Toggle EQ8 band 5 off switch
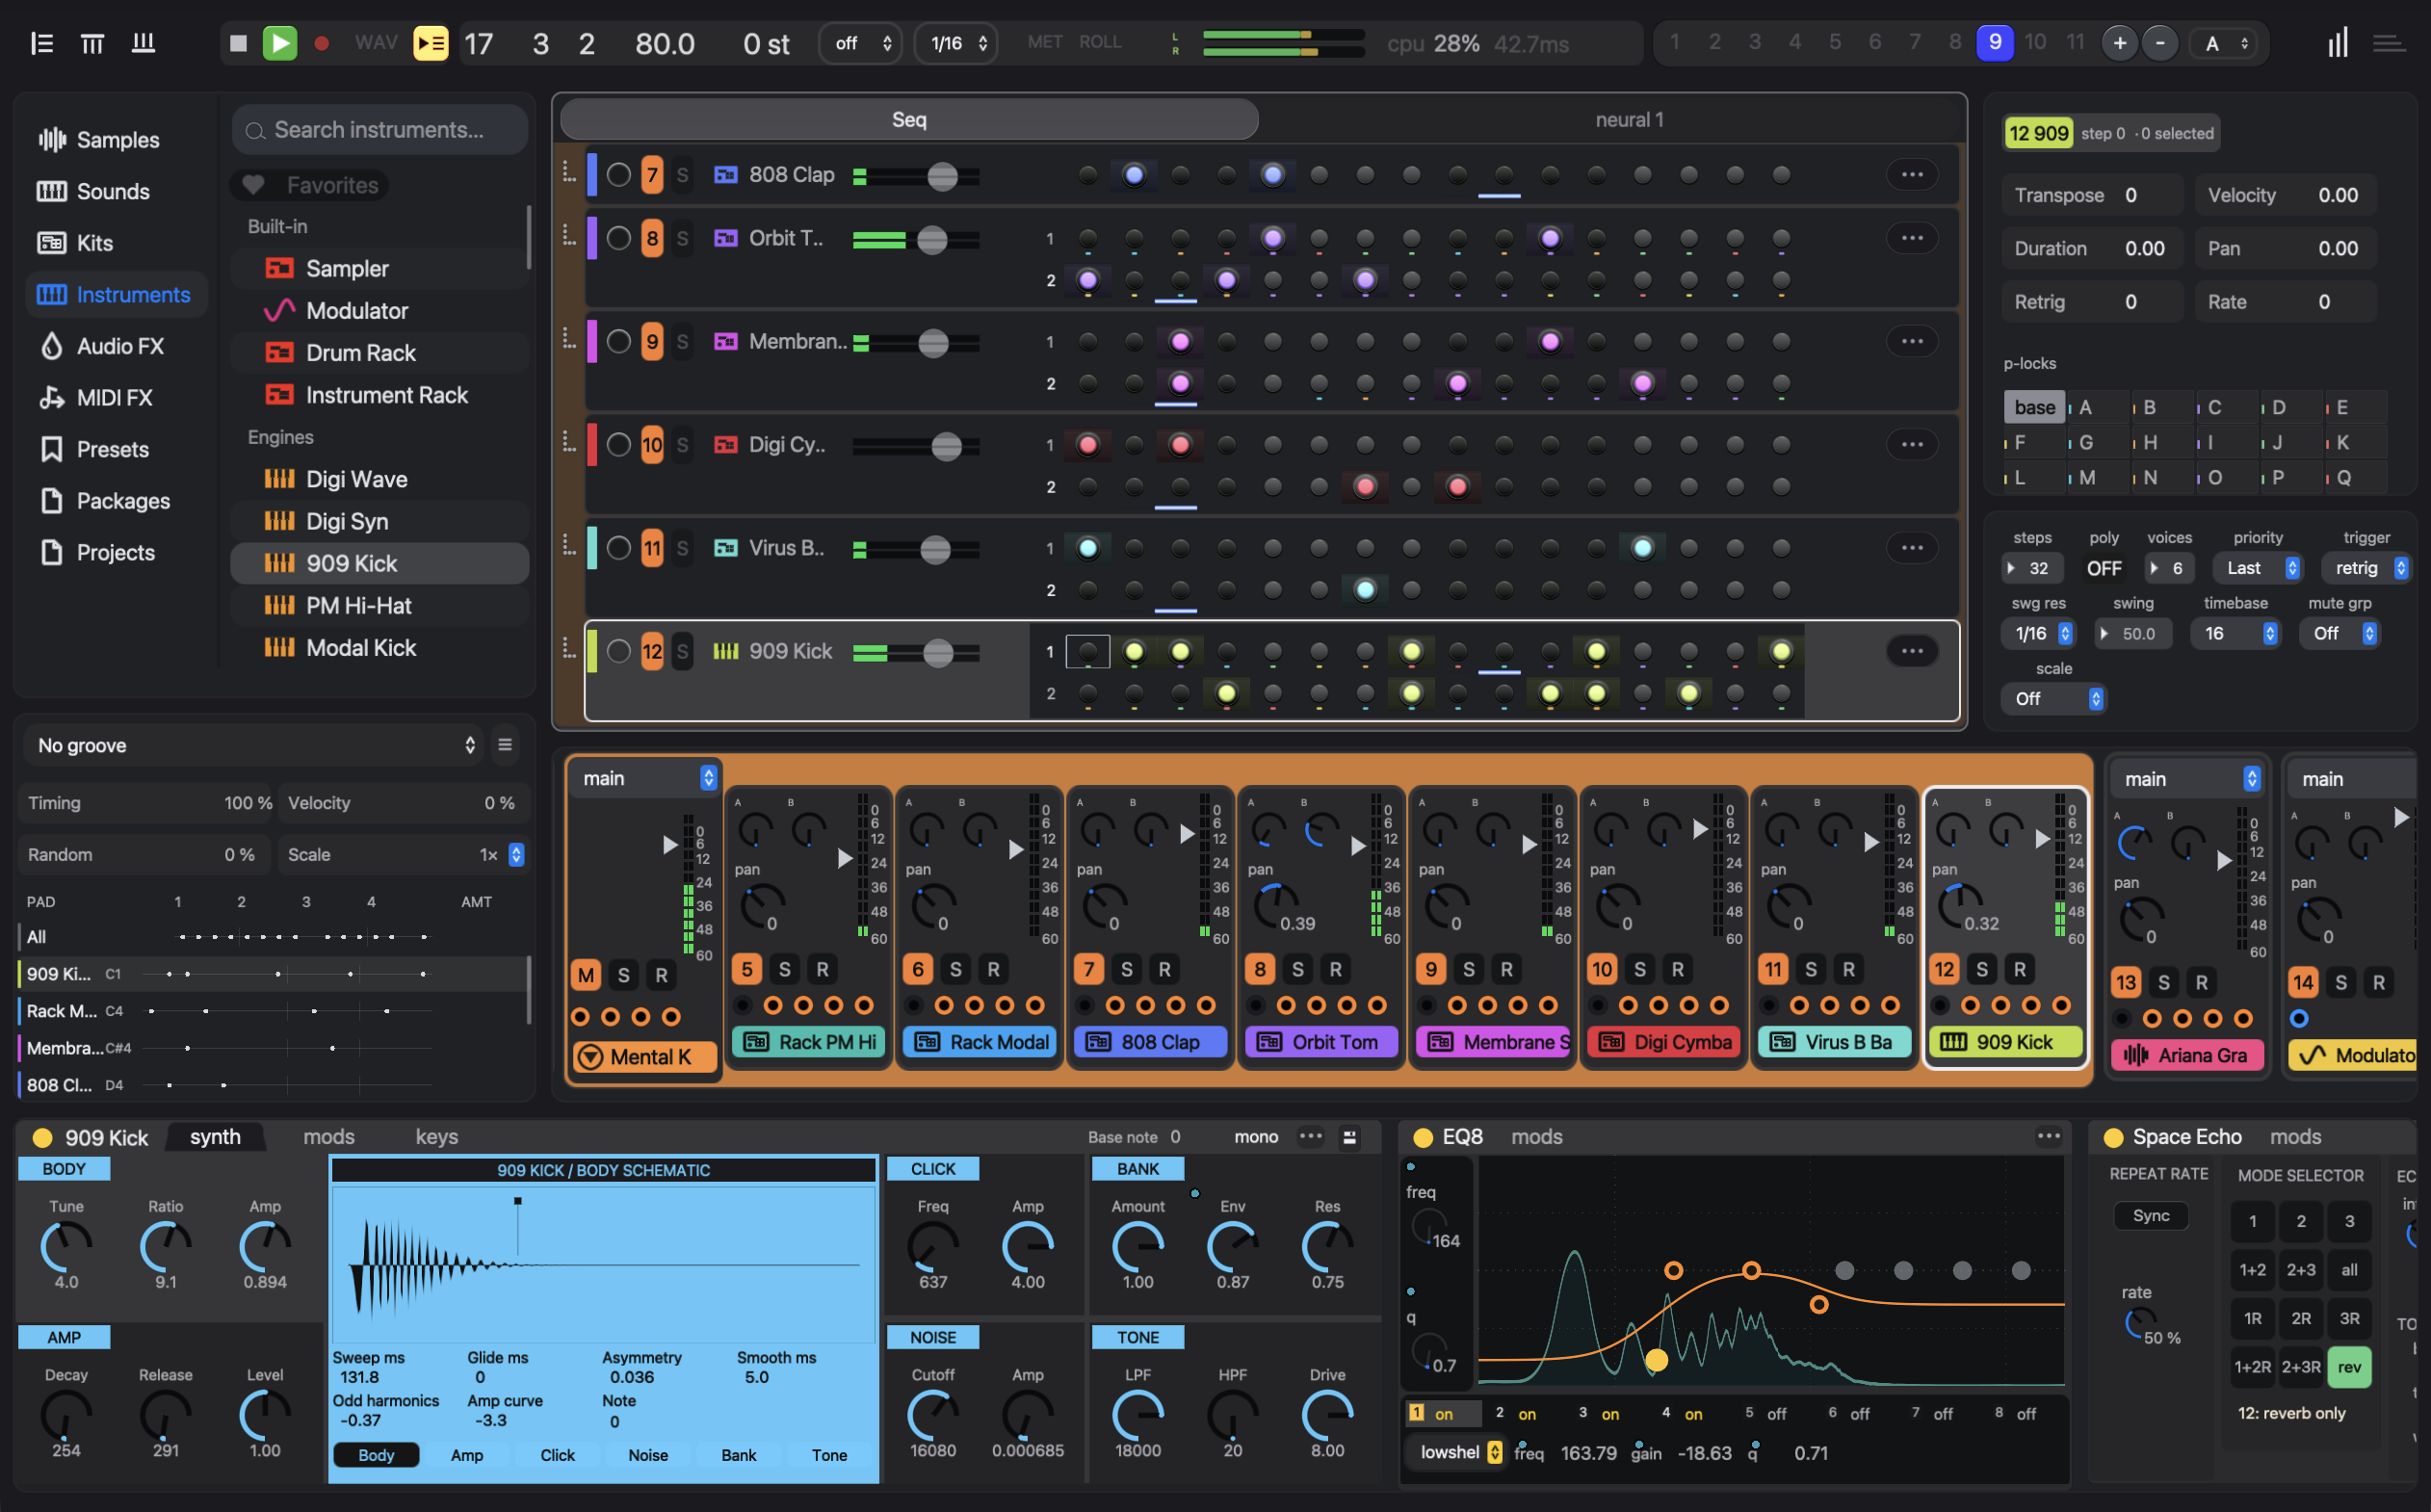 pos(1776,1414)
